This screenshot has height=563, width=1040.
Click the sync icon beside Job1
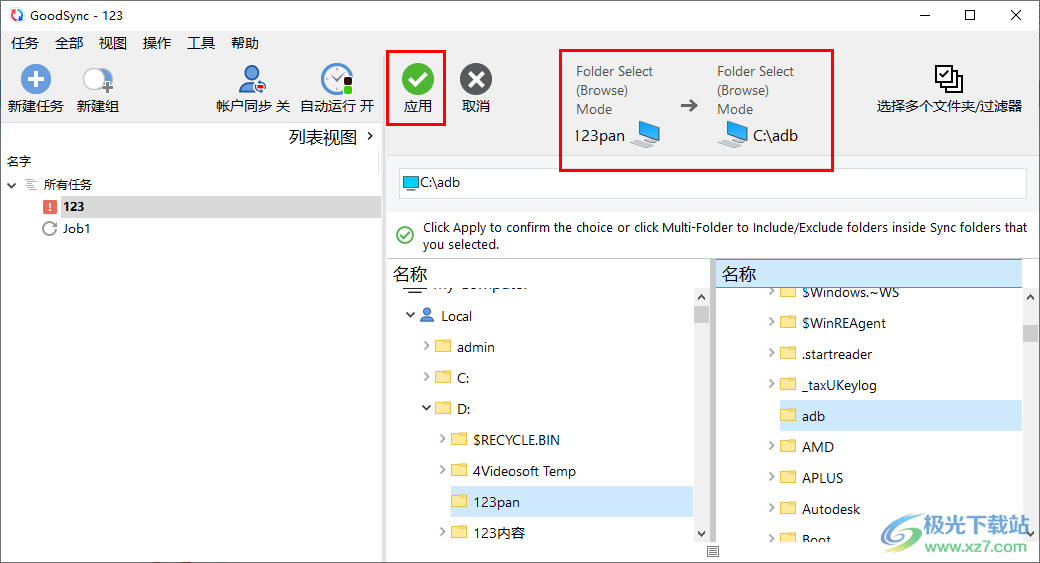point(50,229)
